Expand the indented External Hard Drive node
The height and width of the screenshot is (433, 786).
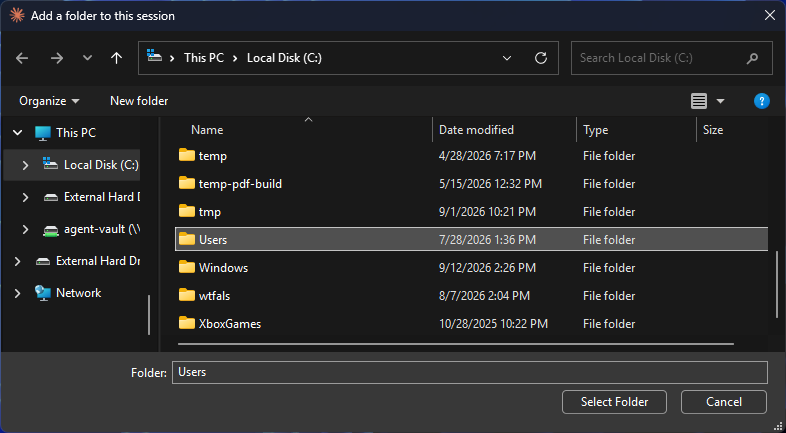pos(25,197)
